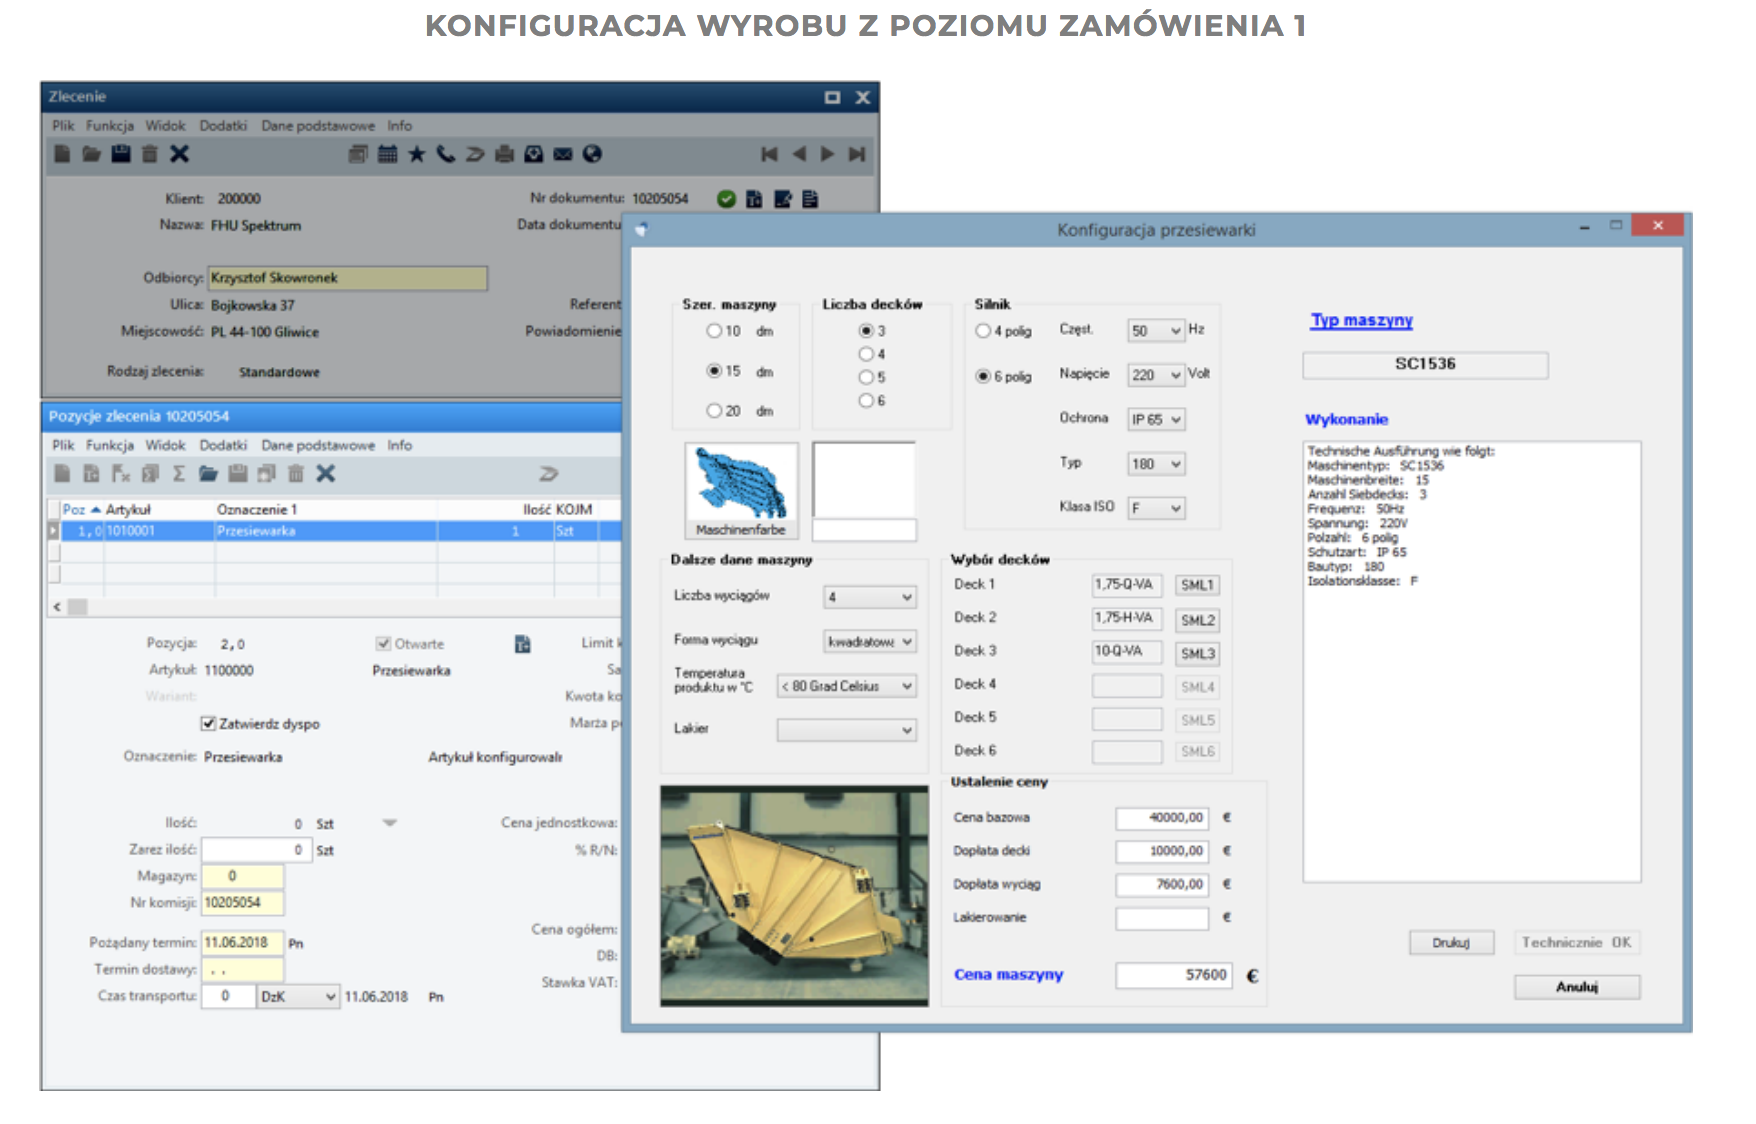Open the Typ maszyny link
1756x1124 pixels.
(1360, 320)
